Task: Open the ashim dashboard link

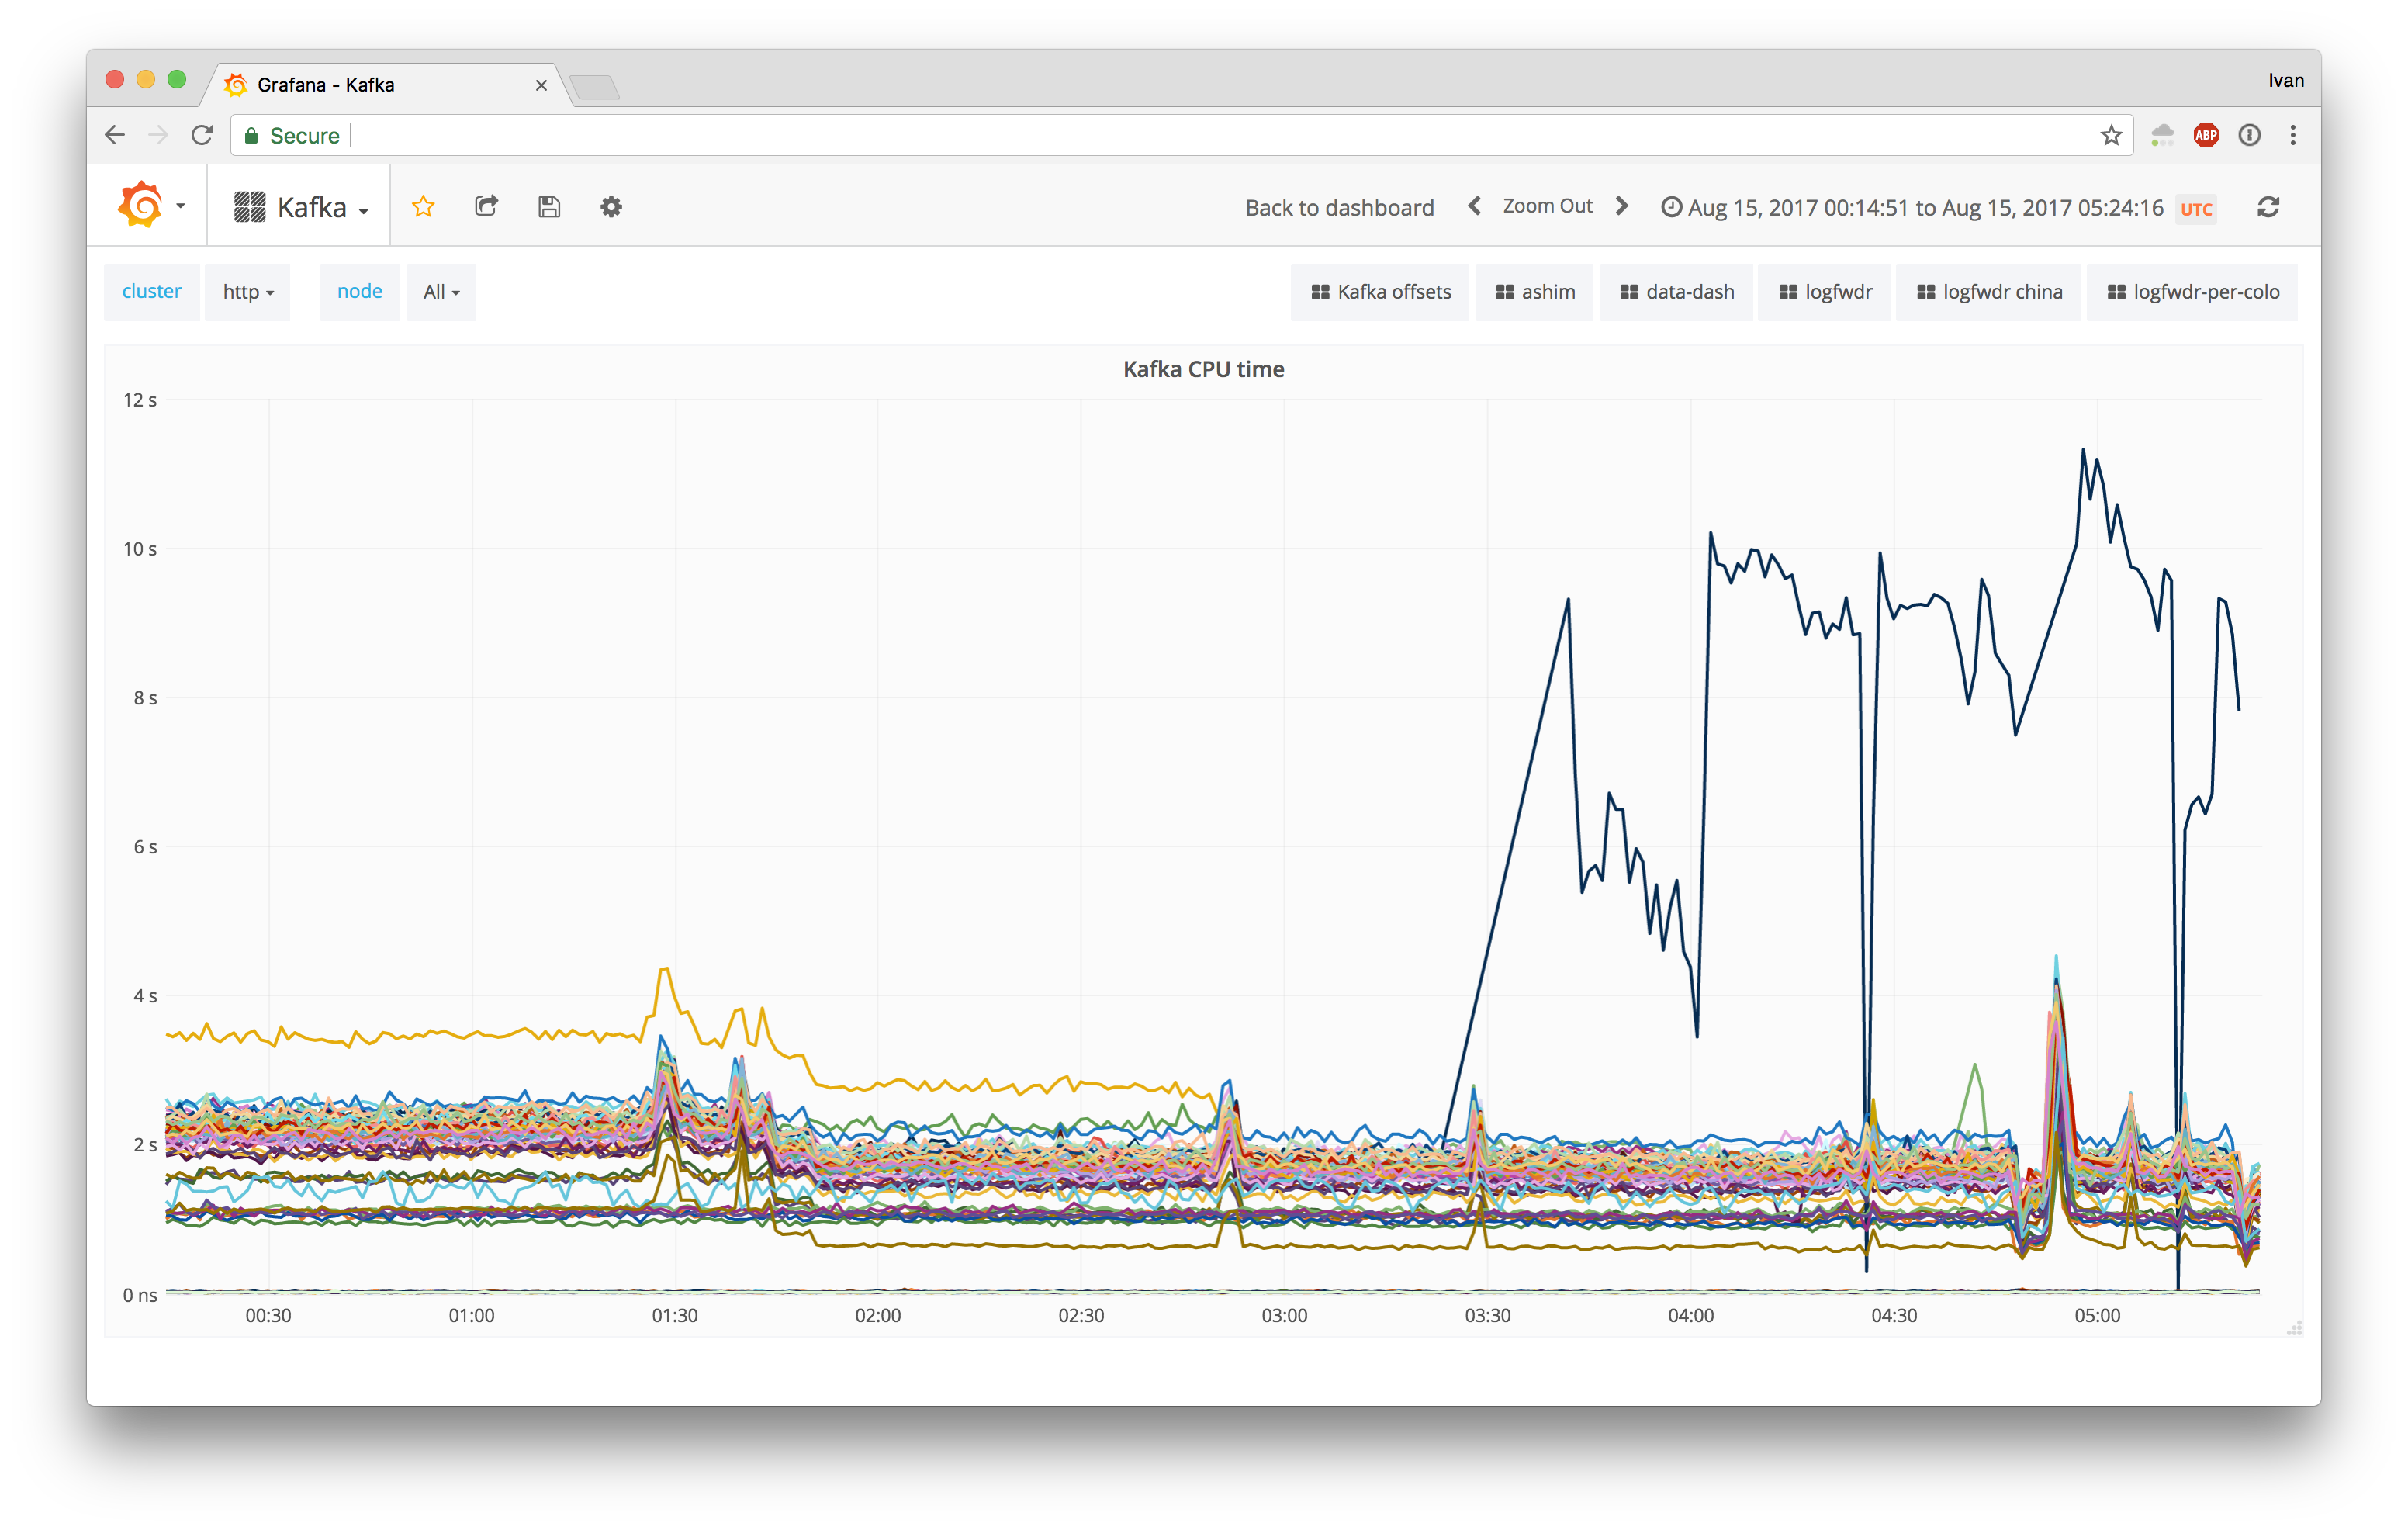Action: [x=1535, y=292]
